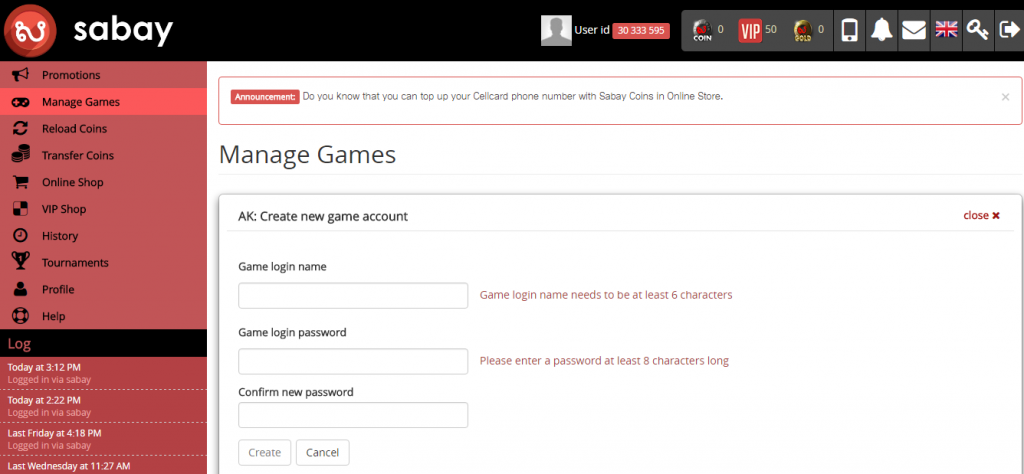Screen dimensions: 1024x474
Task: Click the key icon in header
Action: coord(976,30)
